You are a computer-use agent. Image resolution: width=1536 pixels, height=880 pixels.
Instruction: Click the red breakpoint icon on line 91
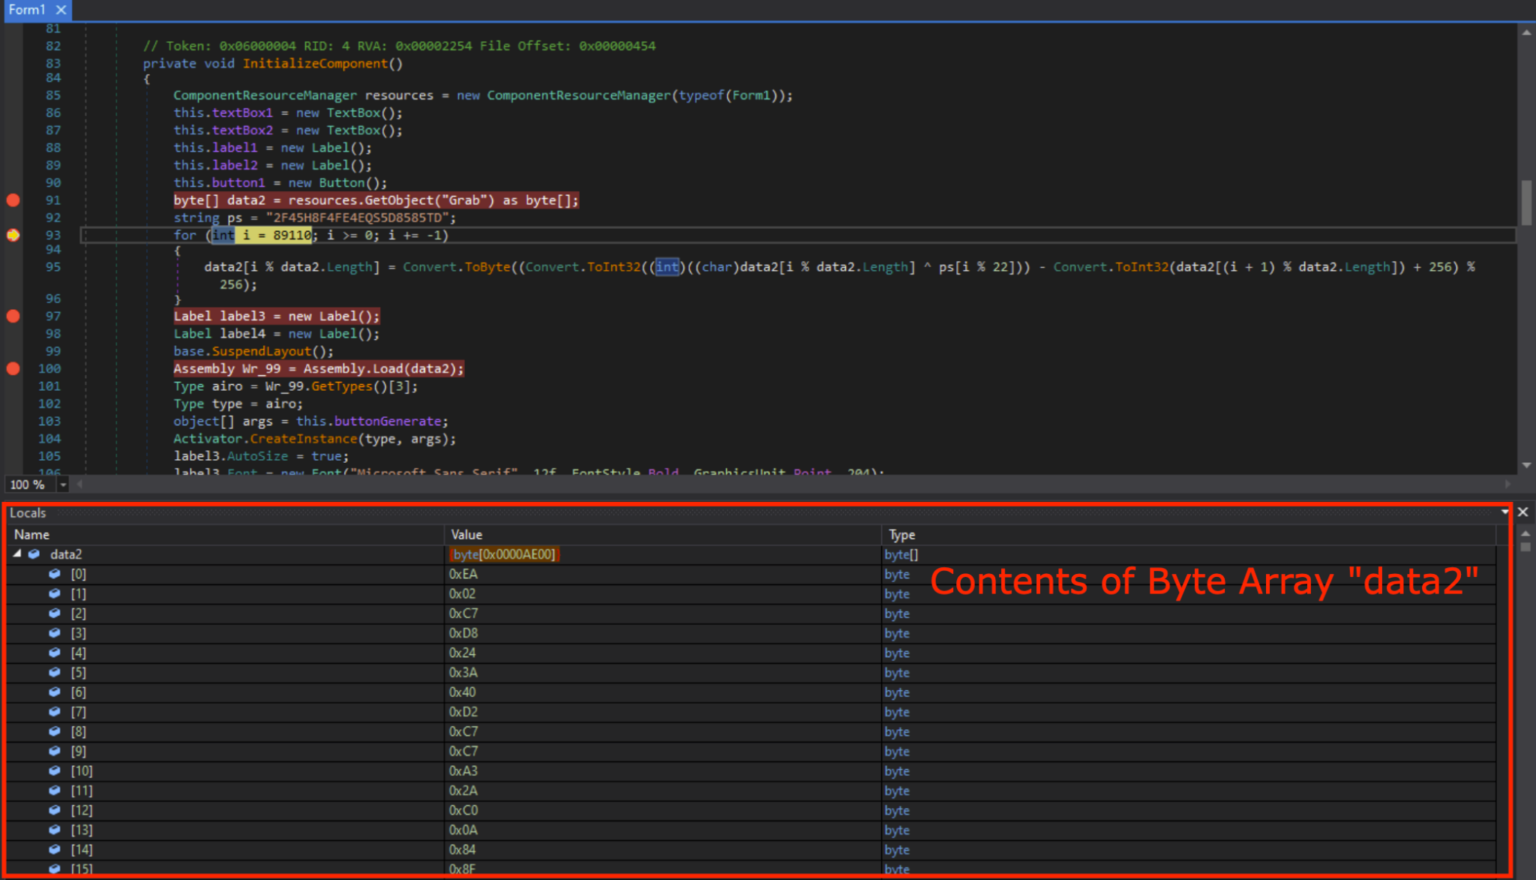point(13,200)
